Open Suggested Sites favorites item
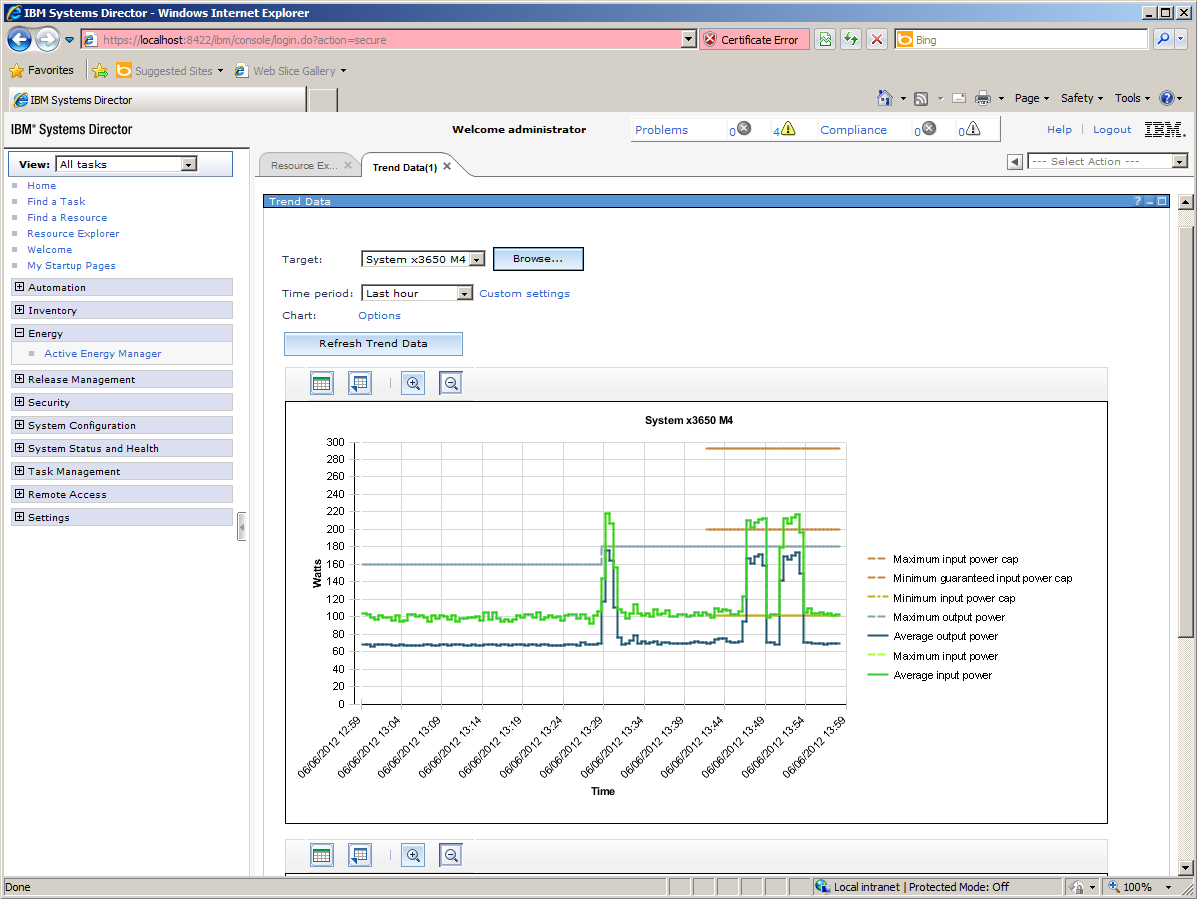 point(169,70)
